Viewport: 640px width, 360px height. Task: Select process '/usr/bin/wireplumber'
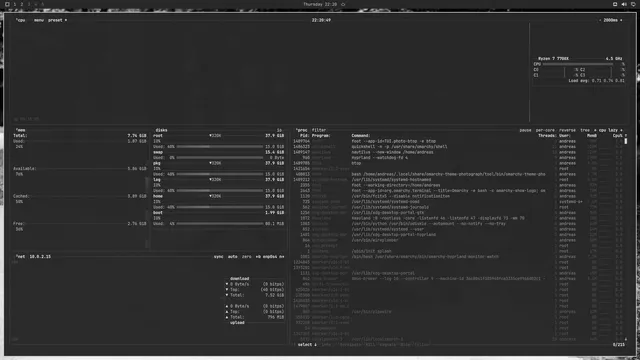tap(459, 240)
